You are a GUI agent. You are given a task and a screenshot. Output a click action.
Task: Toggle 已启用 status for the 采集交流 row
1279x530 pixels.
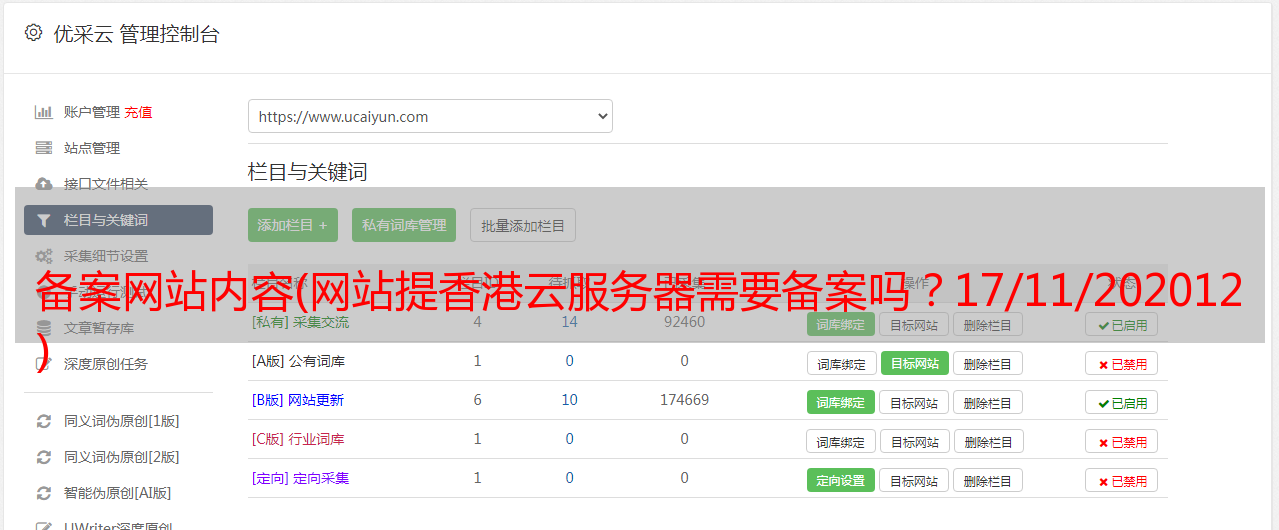point(1121,324)
